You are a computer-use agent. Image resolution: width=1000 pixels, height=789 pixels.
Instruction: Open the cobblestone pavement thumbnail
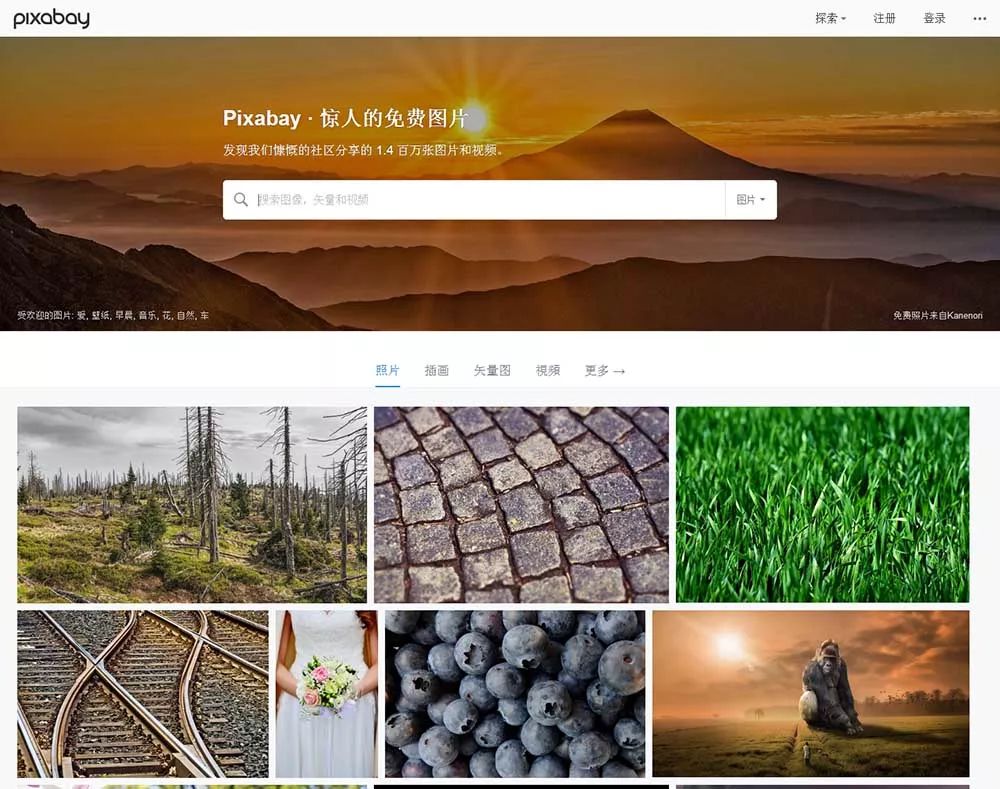tap(521, 505)
